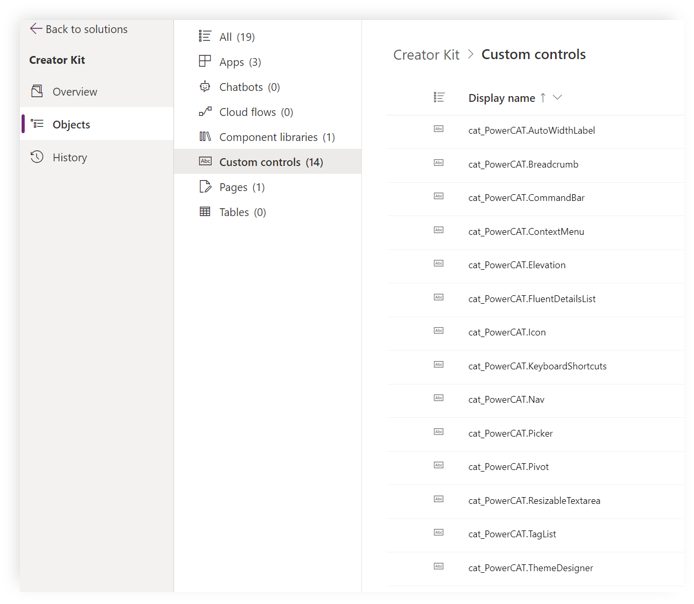Open Display name column dropdown chevron
Viewport: 694px width, 604px height.
coord(558,97)
